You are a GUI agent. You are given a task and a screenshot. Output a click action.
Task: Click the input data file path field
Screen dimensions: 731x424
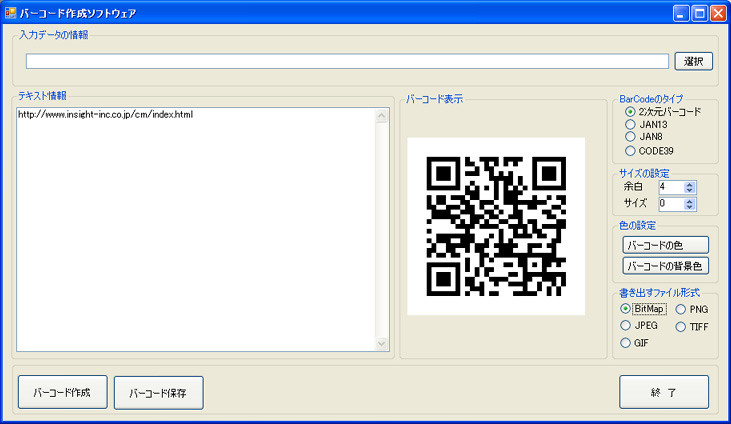point(347,61)
